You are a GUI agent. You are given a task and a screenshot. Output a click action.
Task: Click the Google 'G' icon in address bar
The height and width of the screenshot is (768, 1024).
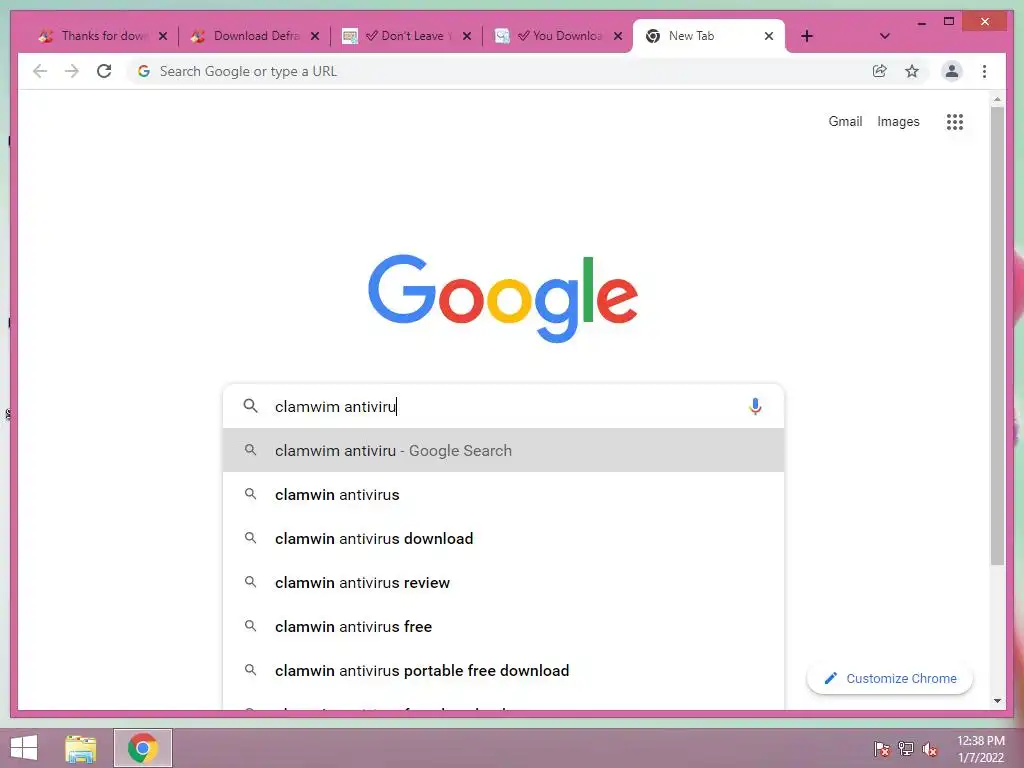point(144,71)
